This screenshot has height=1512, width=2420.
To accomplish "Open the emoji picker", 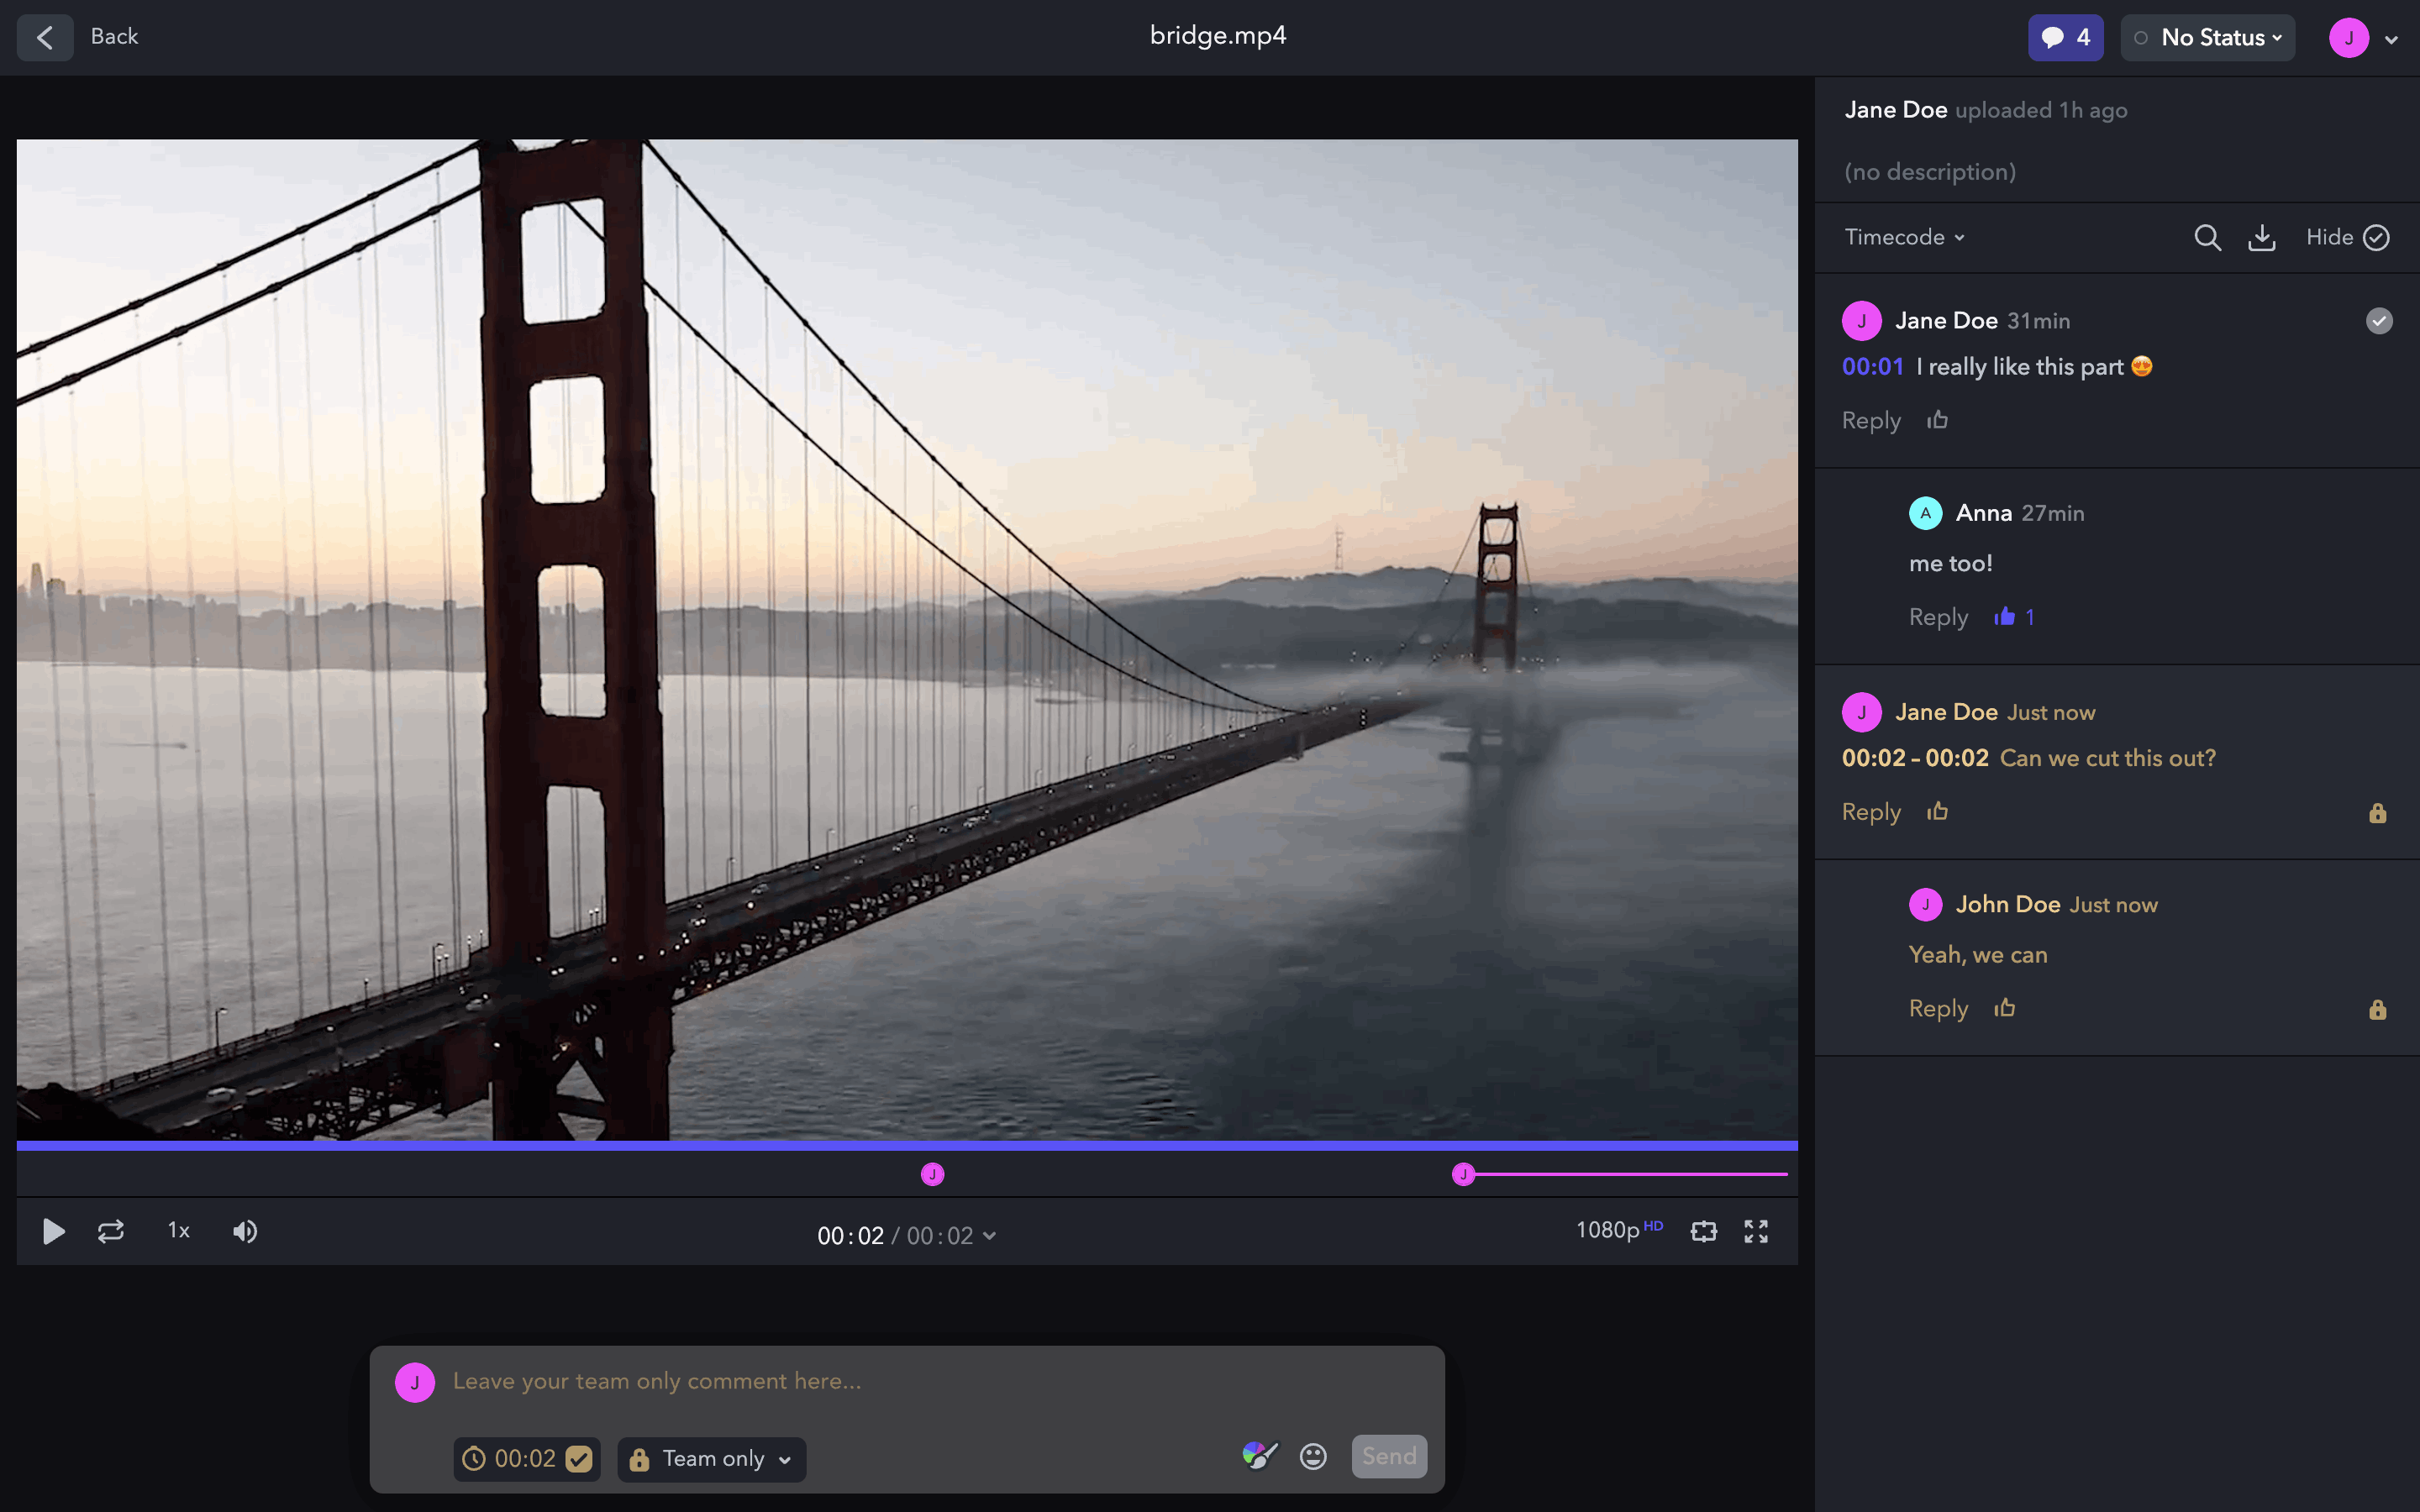I will coord(1313,1456).
